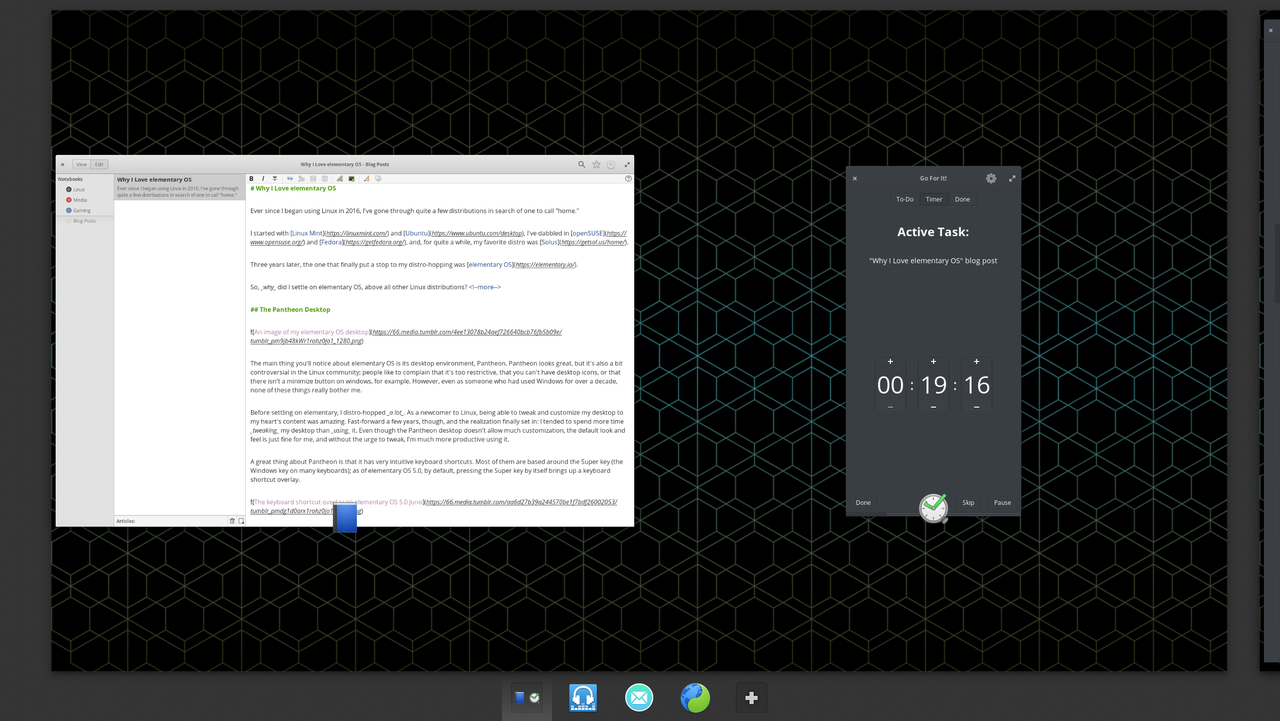The width and height of the screenshot is (1280, 721).
Task: Launch the web browser globe in dock
Action: coord(695,697)
